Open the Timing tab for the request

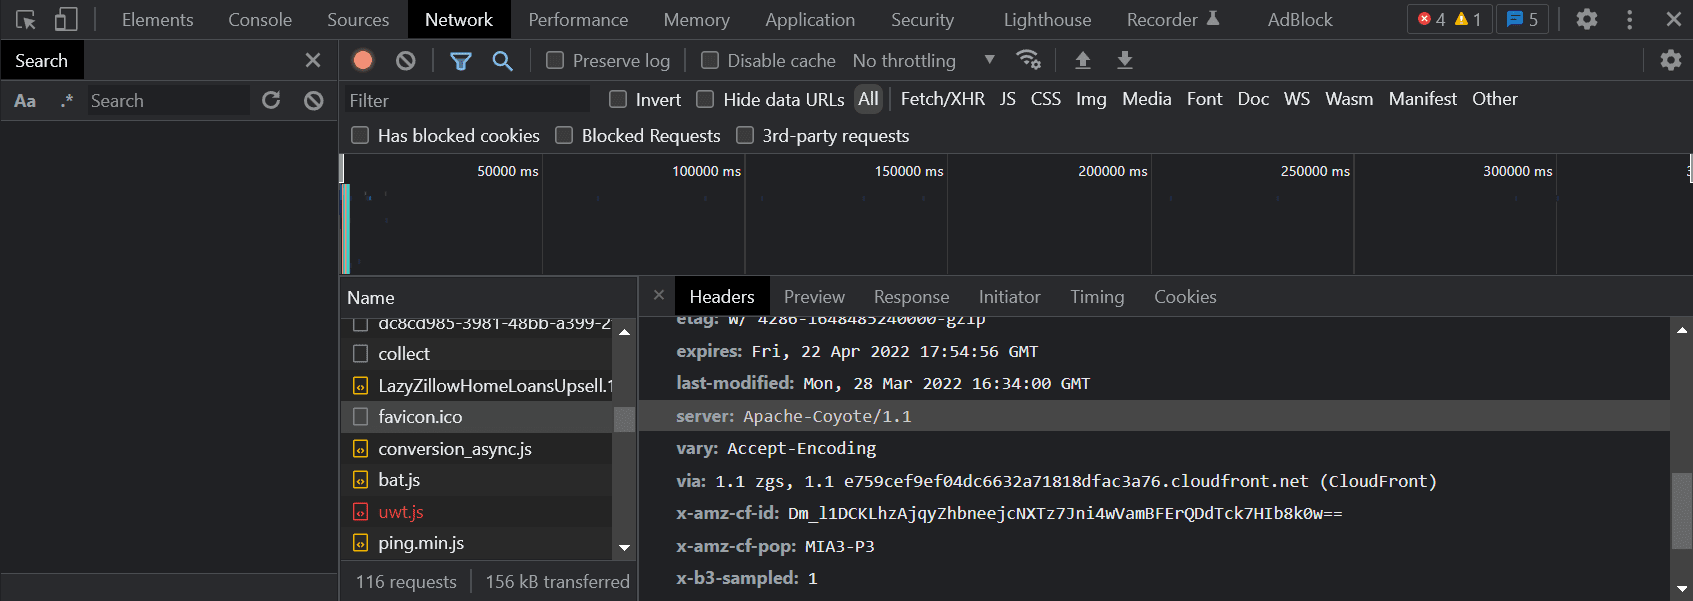point(1097,297)
